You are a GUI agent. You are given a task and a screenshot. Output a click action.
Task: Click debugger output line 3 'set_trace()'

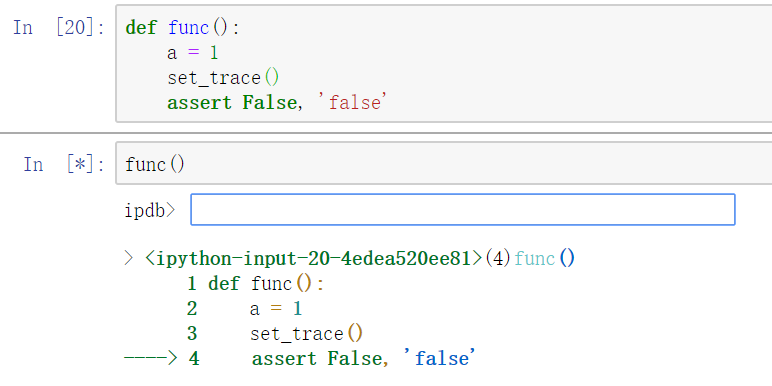click(x=275, y=334)
